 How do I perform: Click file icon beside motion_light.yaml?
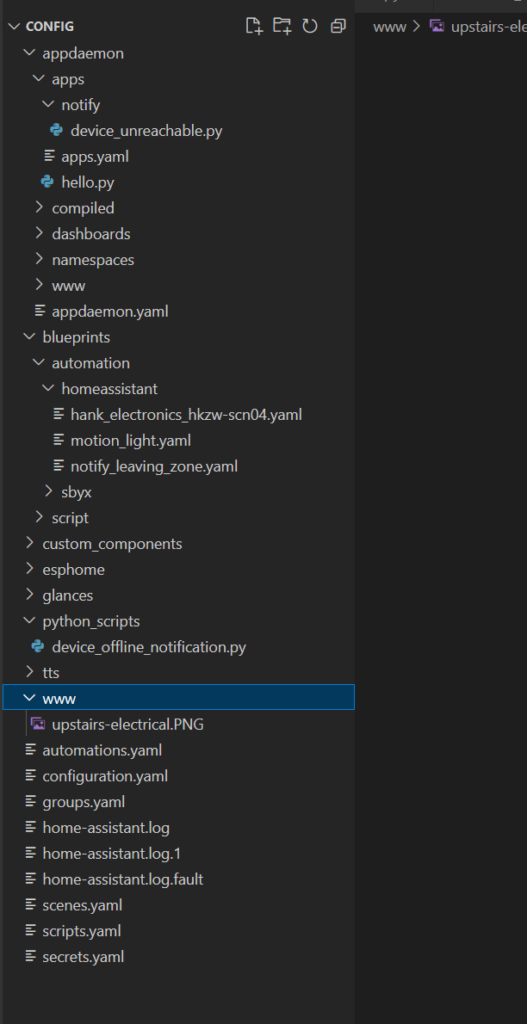tap(59, 441)
